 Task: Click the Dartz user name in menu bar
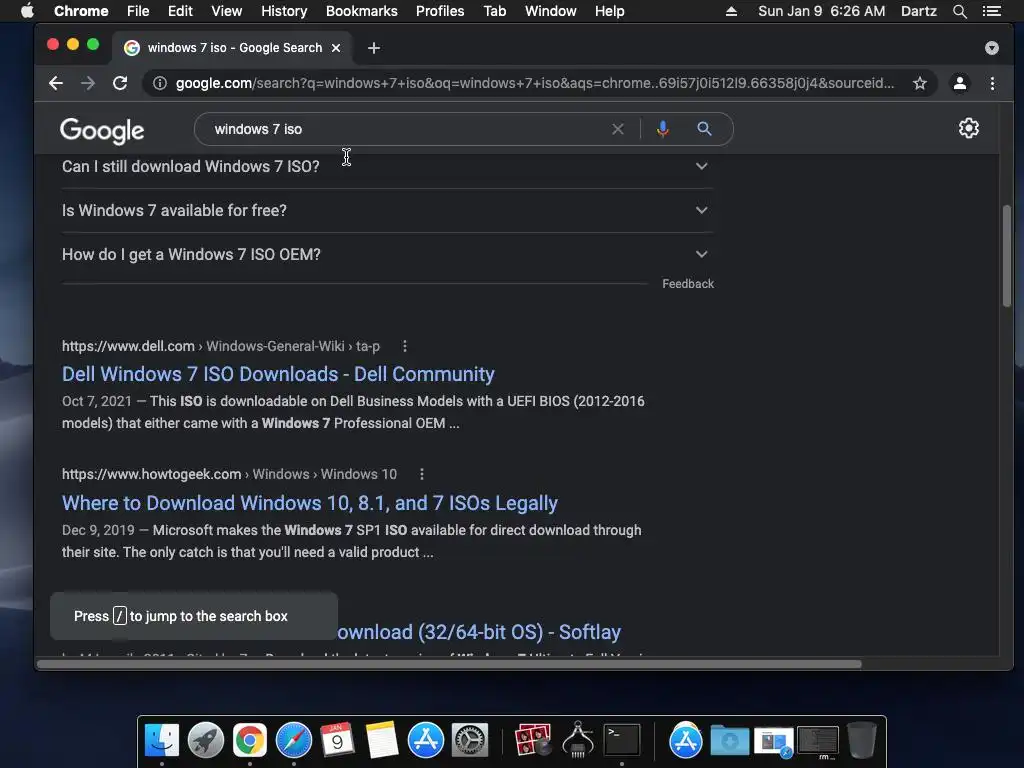(x=918, y=11)
